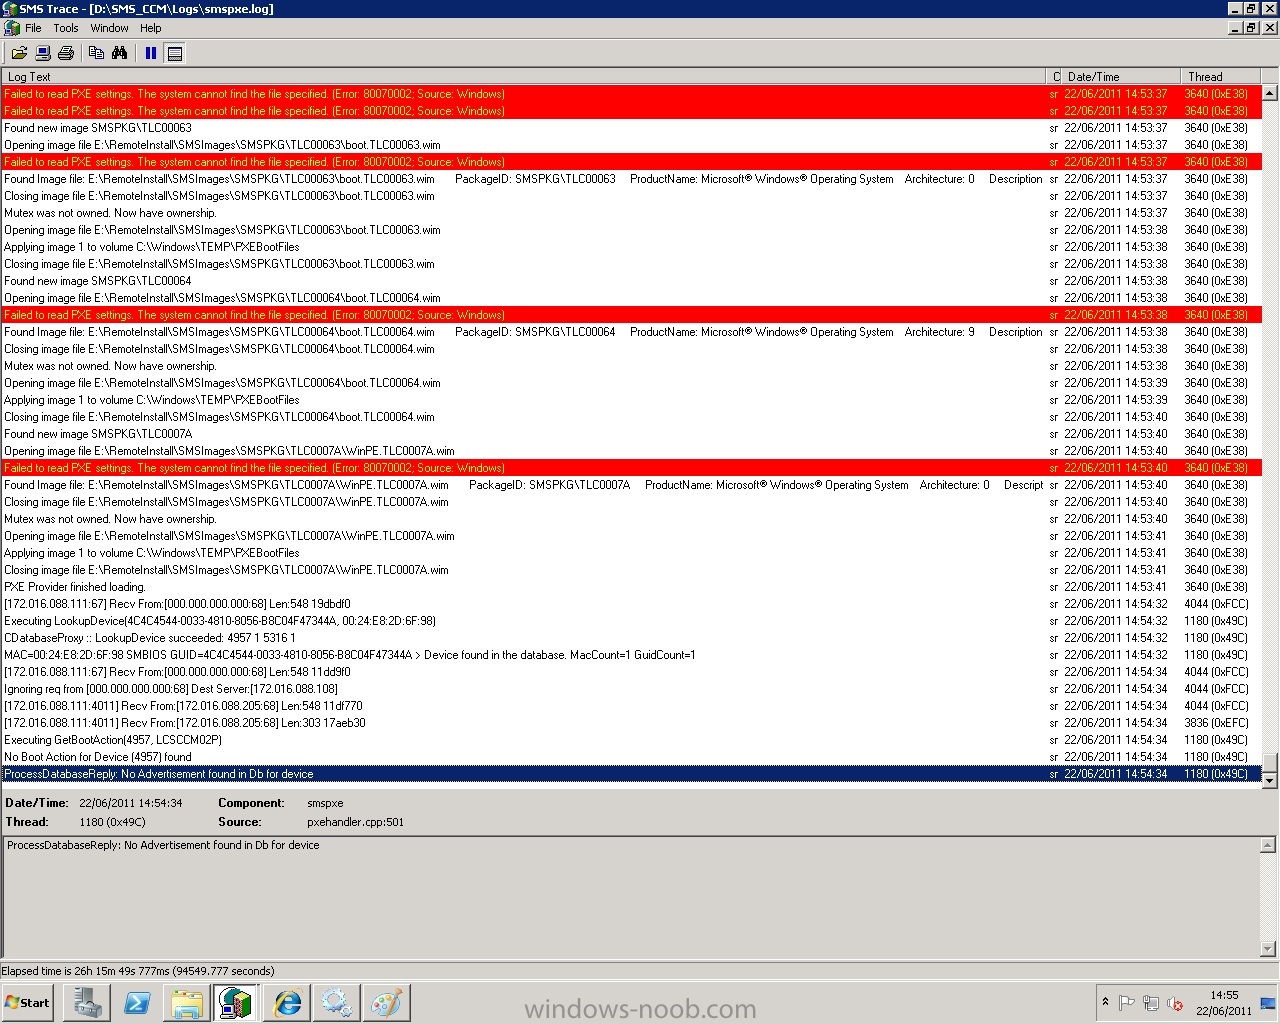Select 'Found new image SMSPKG\TLC00064' row
Screen dimensions: 1280x1024
tap(632, 281)
